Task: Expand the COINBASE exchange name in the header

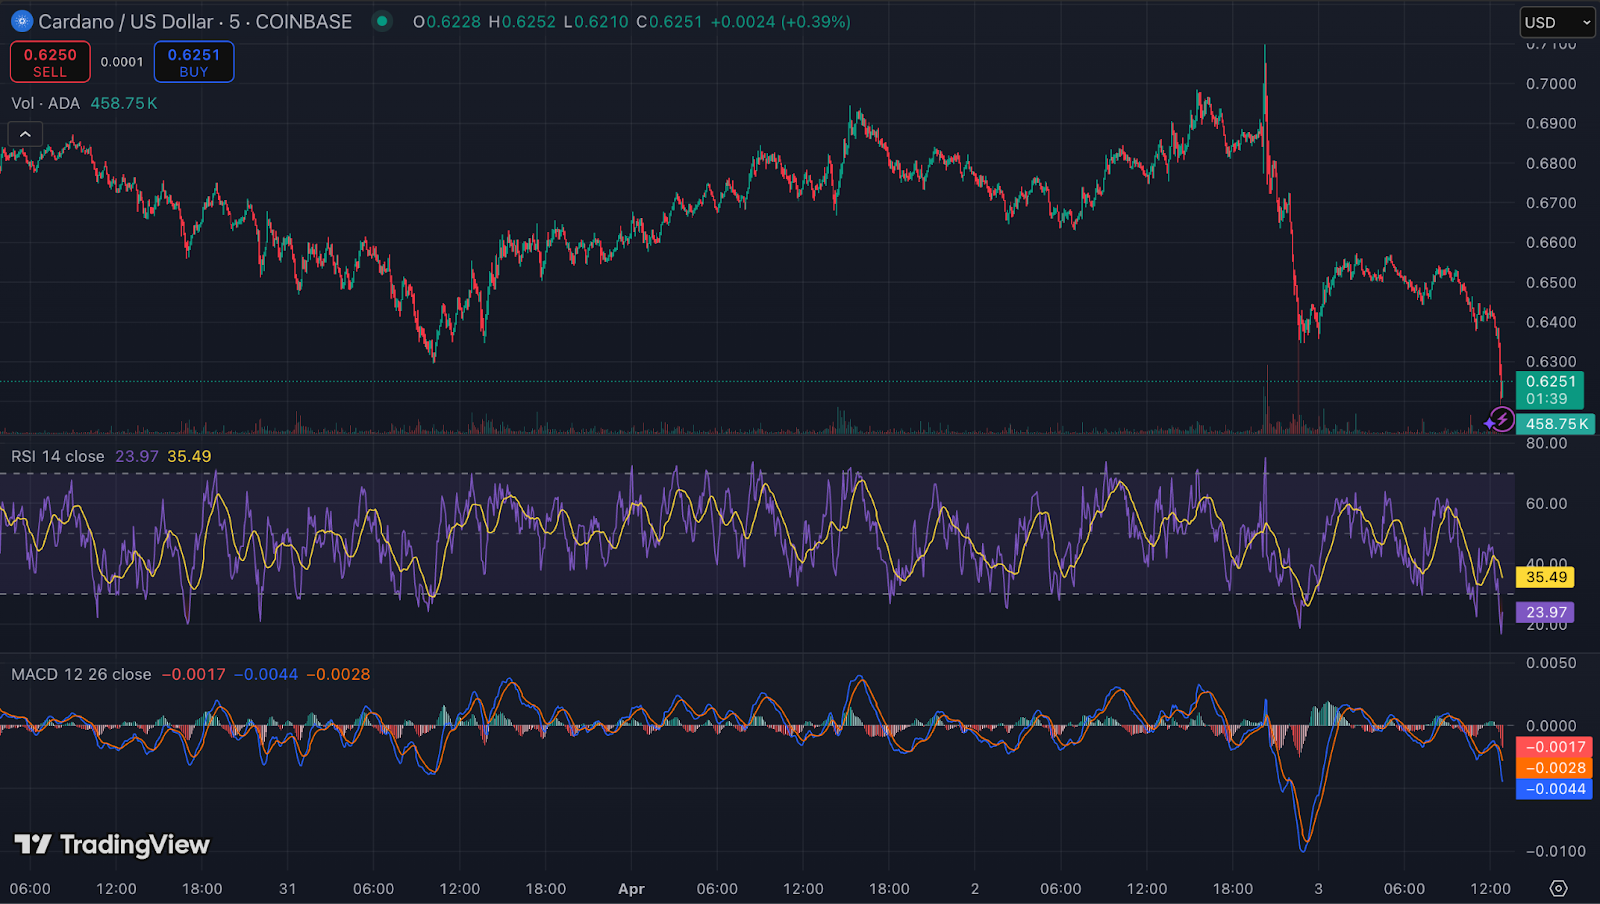Action: pyautogui.click(x=304, y=21)
